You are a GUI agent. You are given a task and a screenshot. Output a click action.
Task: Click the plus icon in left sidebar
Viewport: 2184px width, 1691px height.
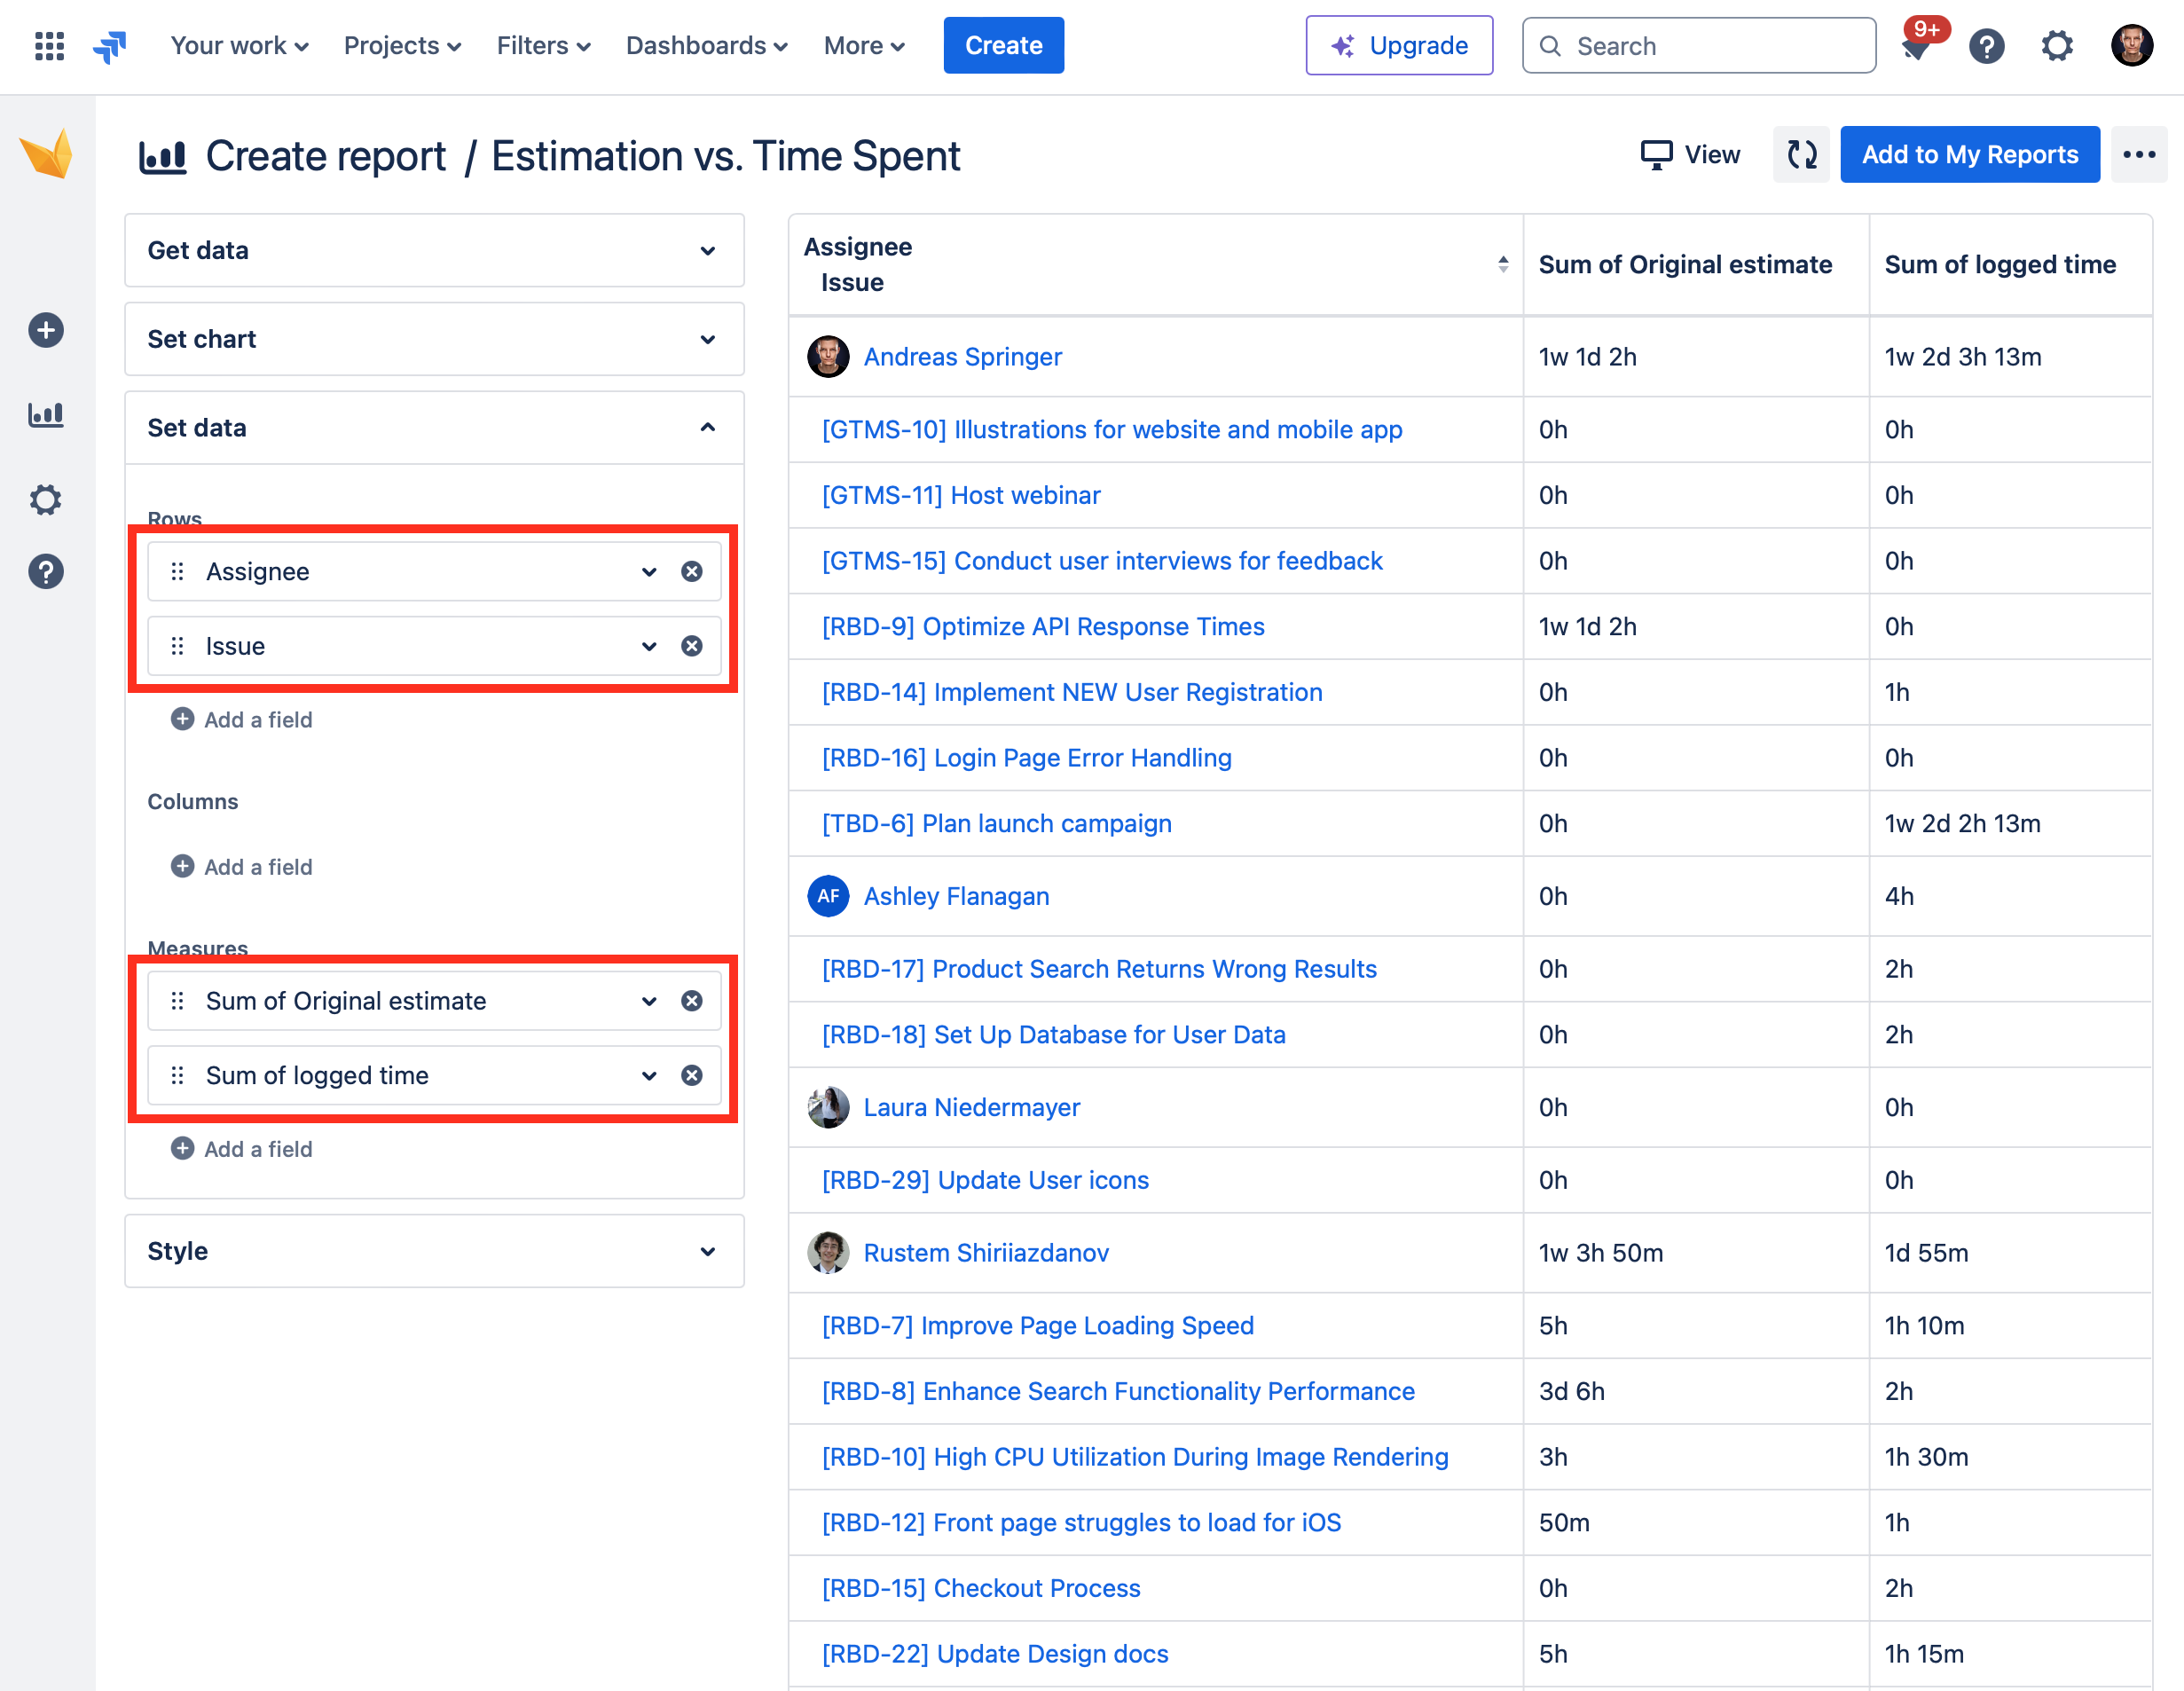[x=46, y=330]
